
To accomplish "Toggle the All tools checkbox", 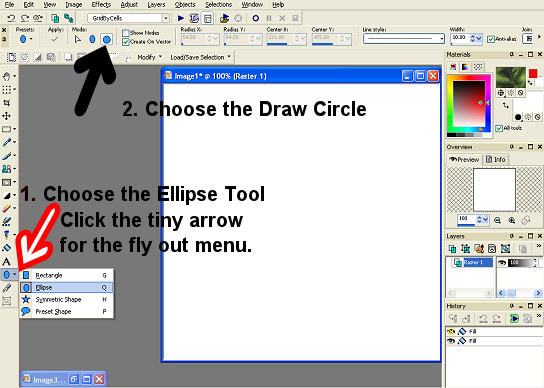I will (499, 128).
